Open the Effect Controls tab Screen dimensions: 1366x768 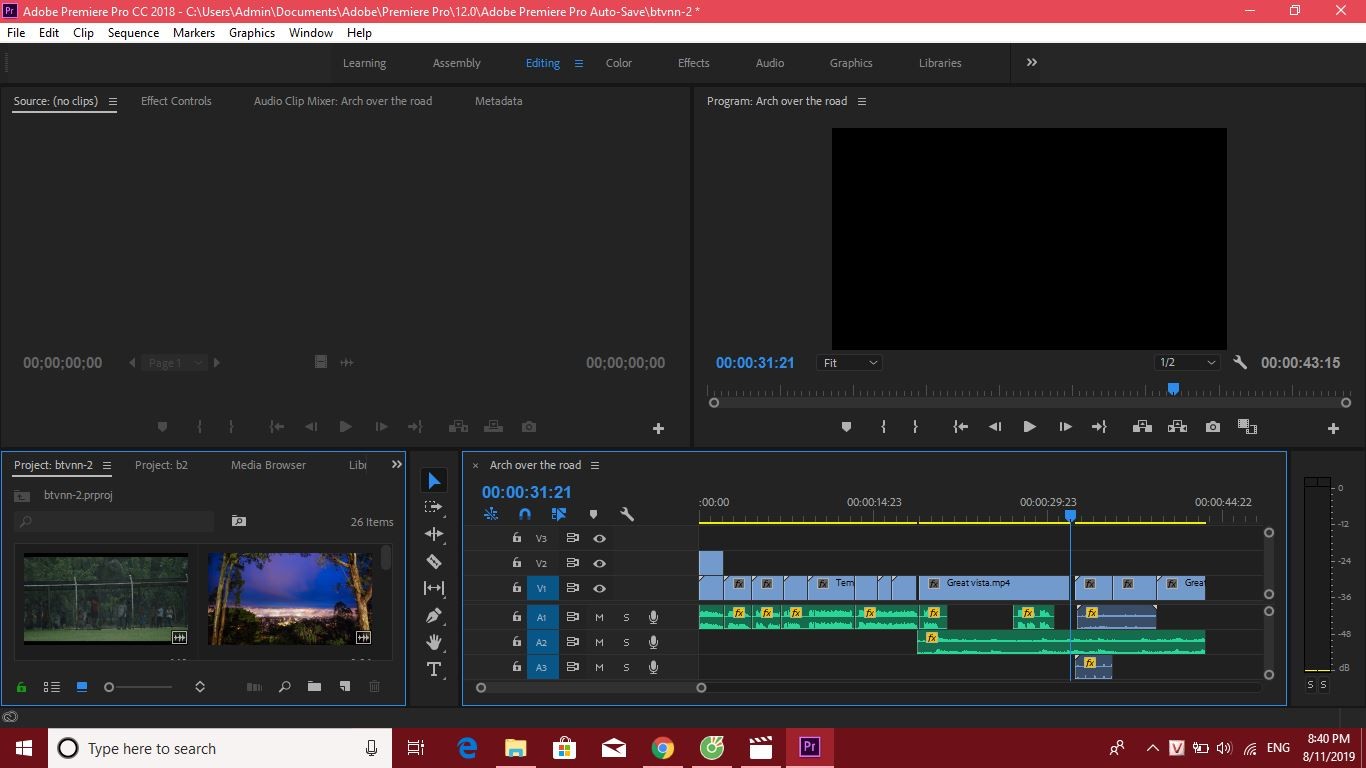(176, 101)
